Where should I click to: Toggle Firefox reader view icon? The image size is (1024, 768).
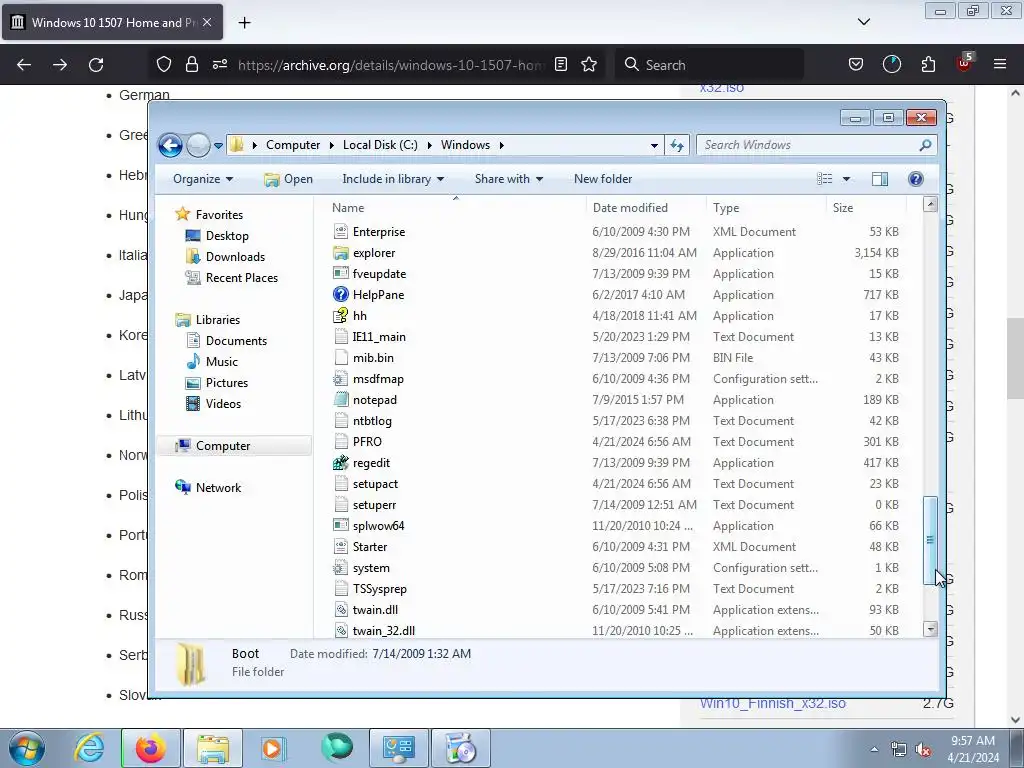pos(560,65)
